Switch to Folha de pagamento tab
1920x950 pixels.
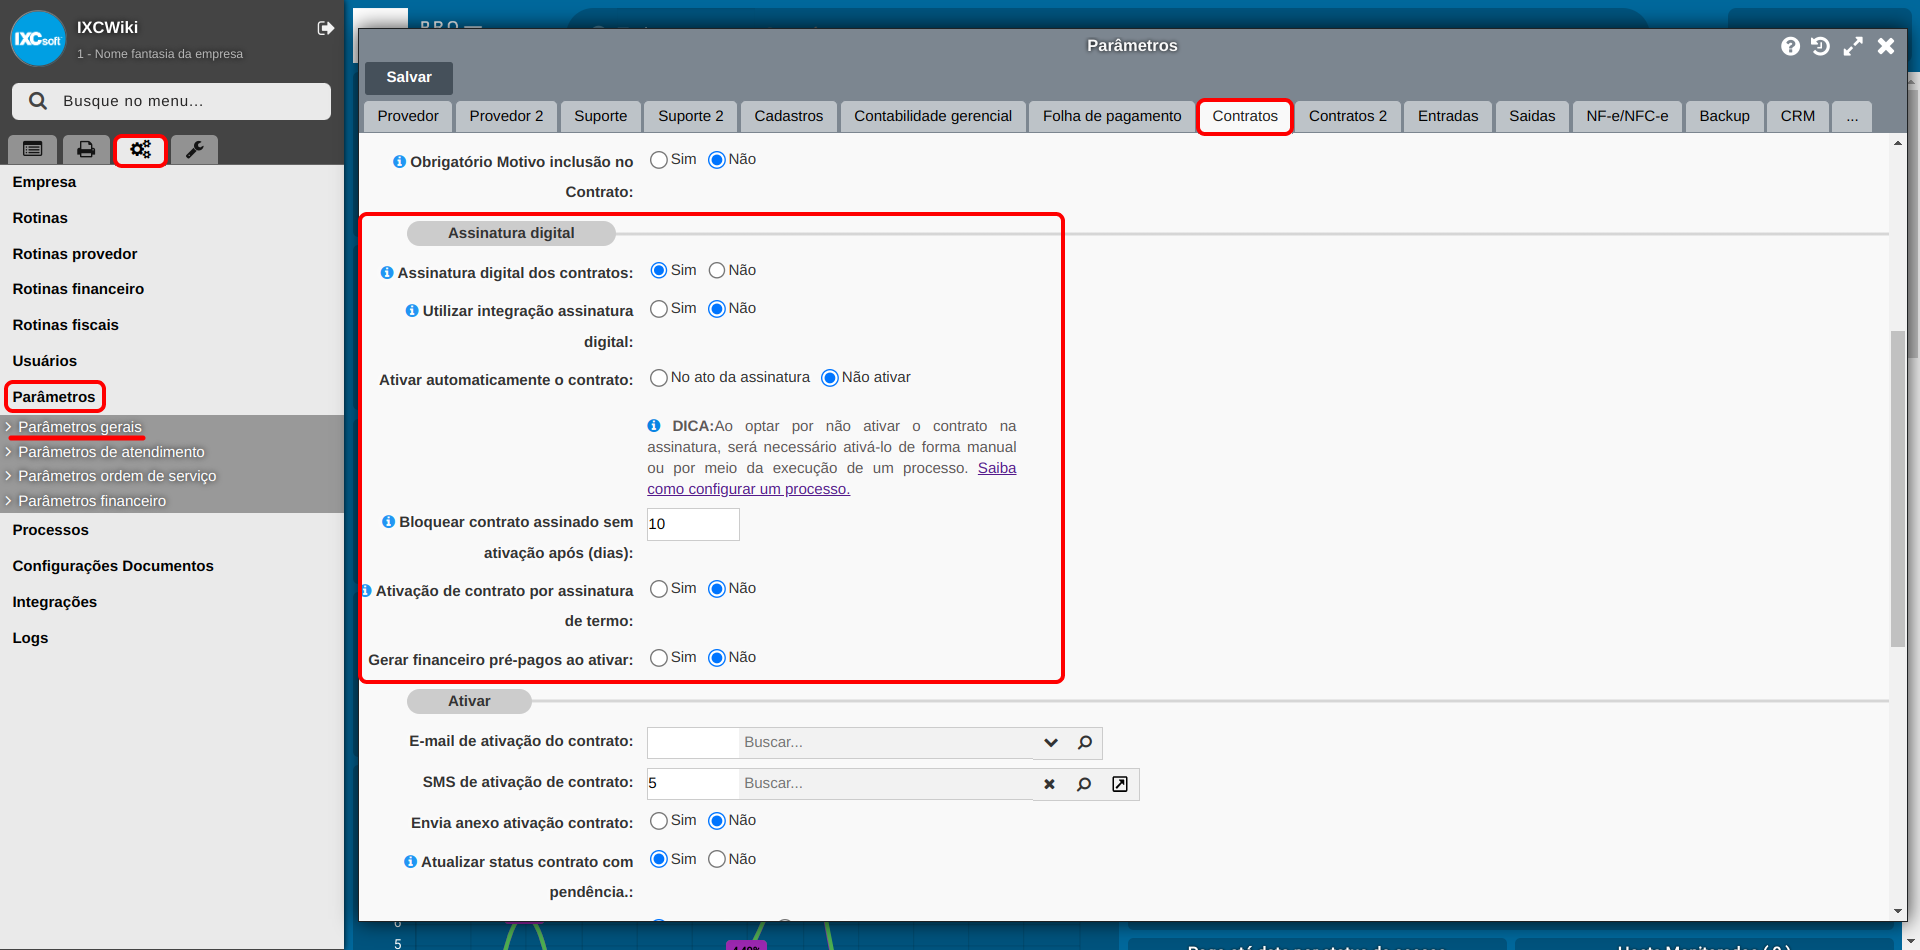(x=1112, y=116)
